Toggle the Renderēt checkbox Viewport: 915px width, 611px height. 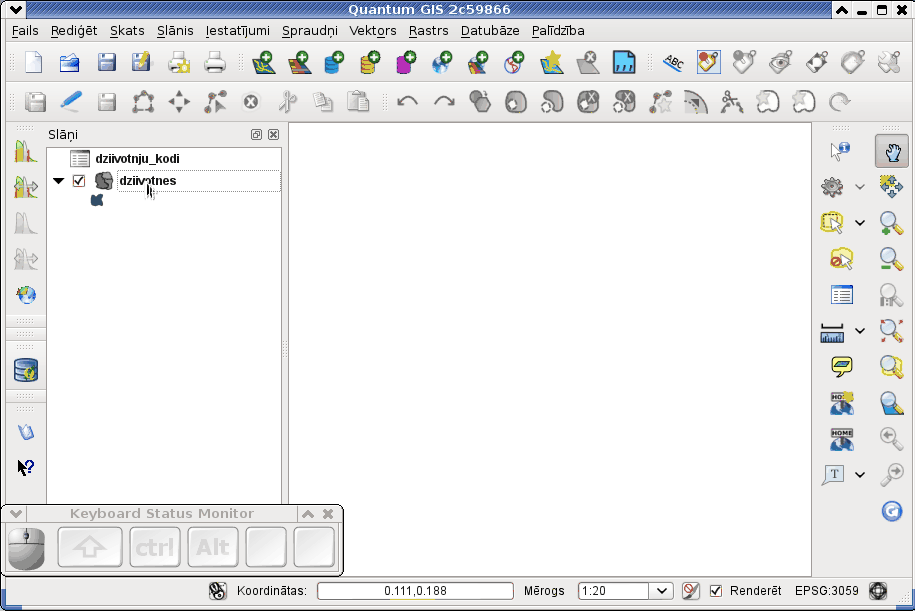click(x=715, y=591)
